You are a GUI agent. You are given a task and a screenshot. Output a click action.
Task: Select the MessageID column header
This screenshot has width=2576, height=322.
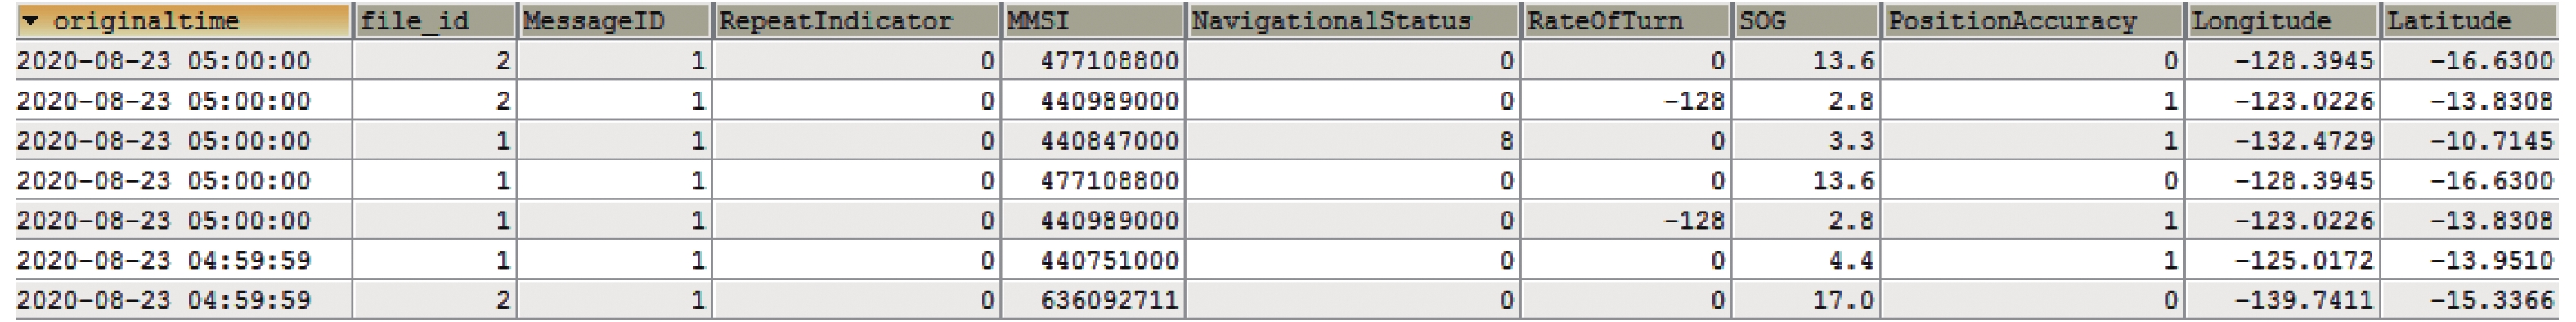614,21
